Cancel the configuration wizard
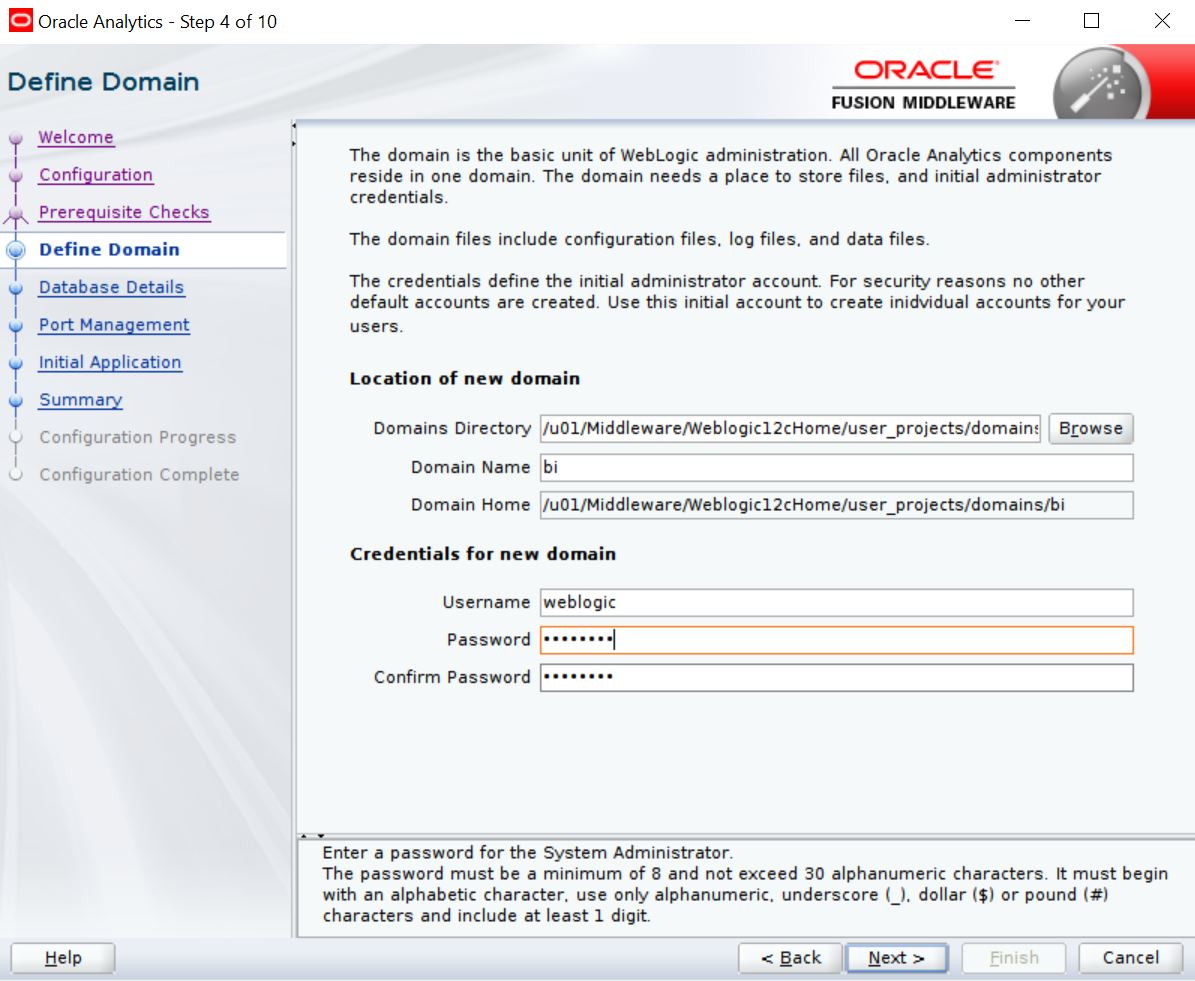Viewport: 1195px width, 981px height. pyautogui.click(x=1130, y=958)
